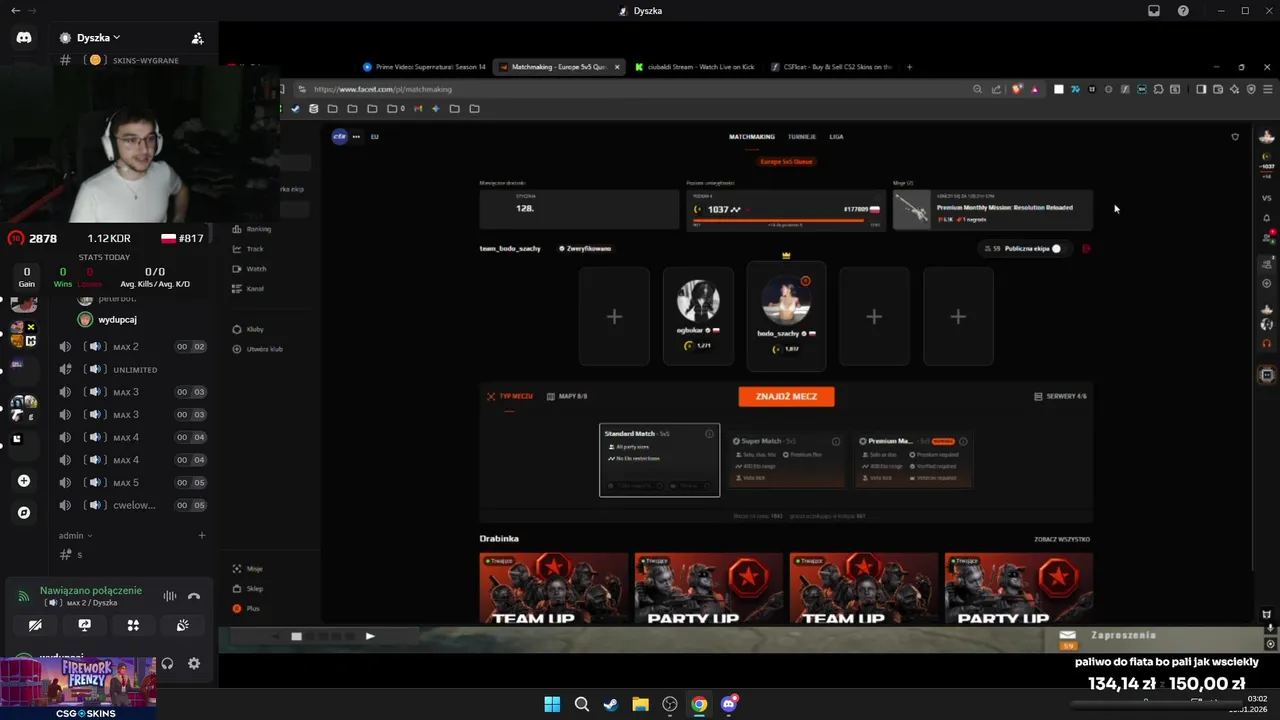Click the browser zoom magnifier icon
Viewport: 1280px width, 720px height.
(x=977, y=89)
